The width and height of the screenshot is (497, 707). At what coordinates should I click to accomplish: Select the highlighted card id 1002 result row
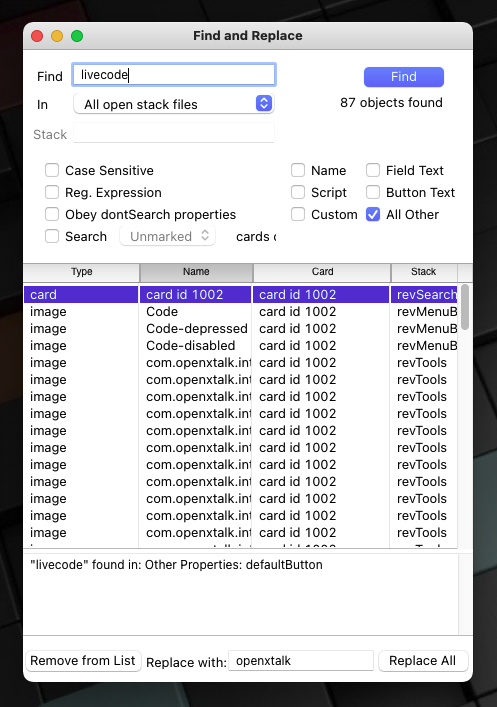pyautogui.click(x=240, y=294)
